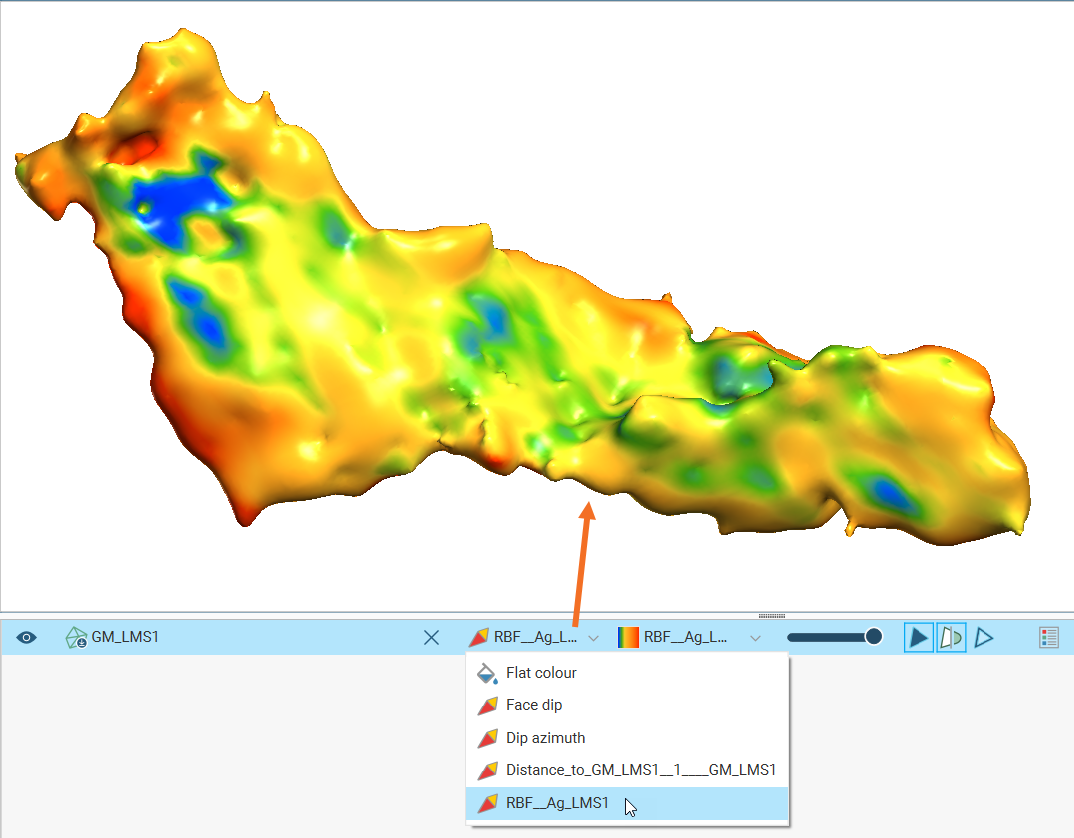Click the Face dip entry's icon
This screenshot has width=1074, height=838.
coord(487,706)
